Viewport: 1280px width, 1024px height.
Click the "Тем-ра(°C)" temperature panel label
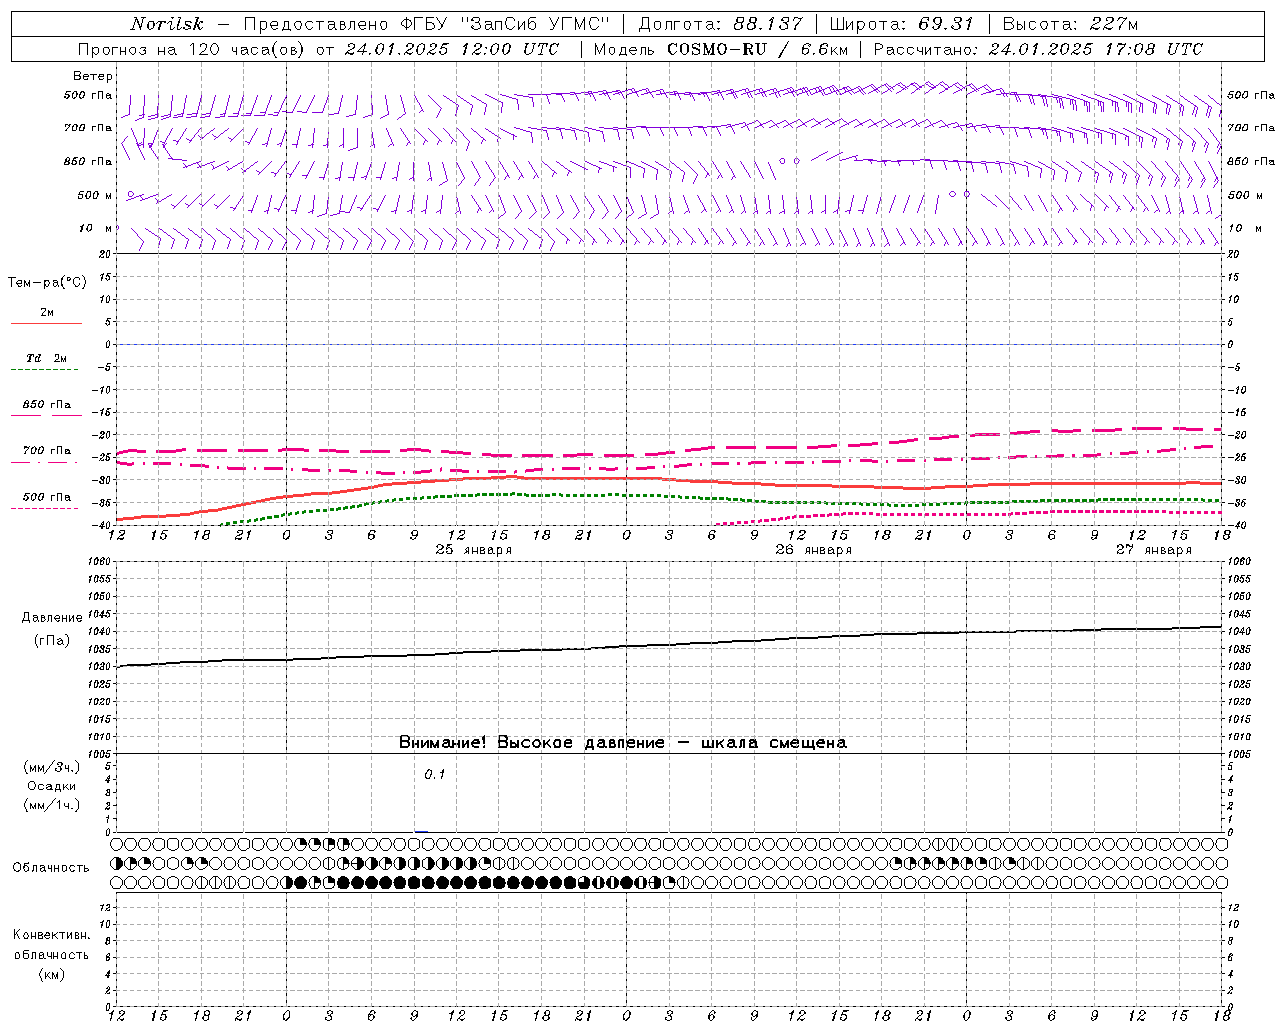tap(47, 283)
